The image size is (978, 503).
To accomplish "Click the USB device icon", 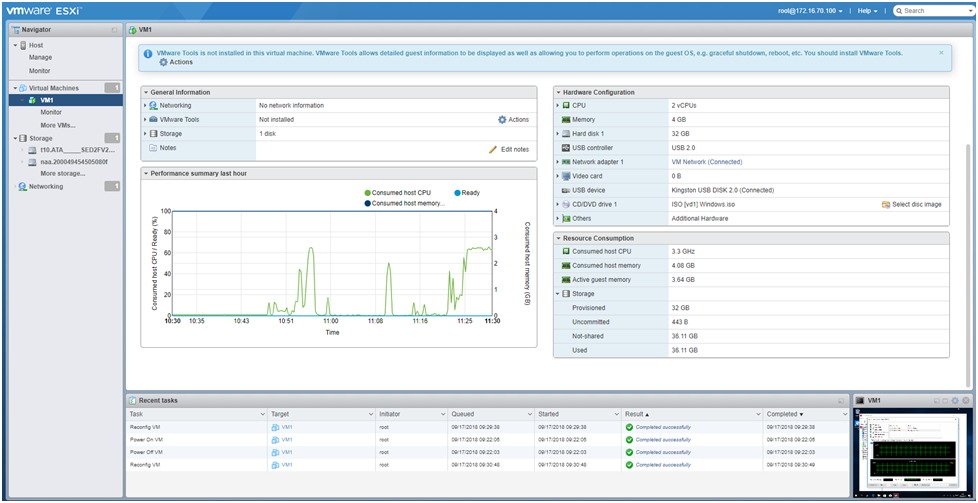I will click(x=566, y=190).
